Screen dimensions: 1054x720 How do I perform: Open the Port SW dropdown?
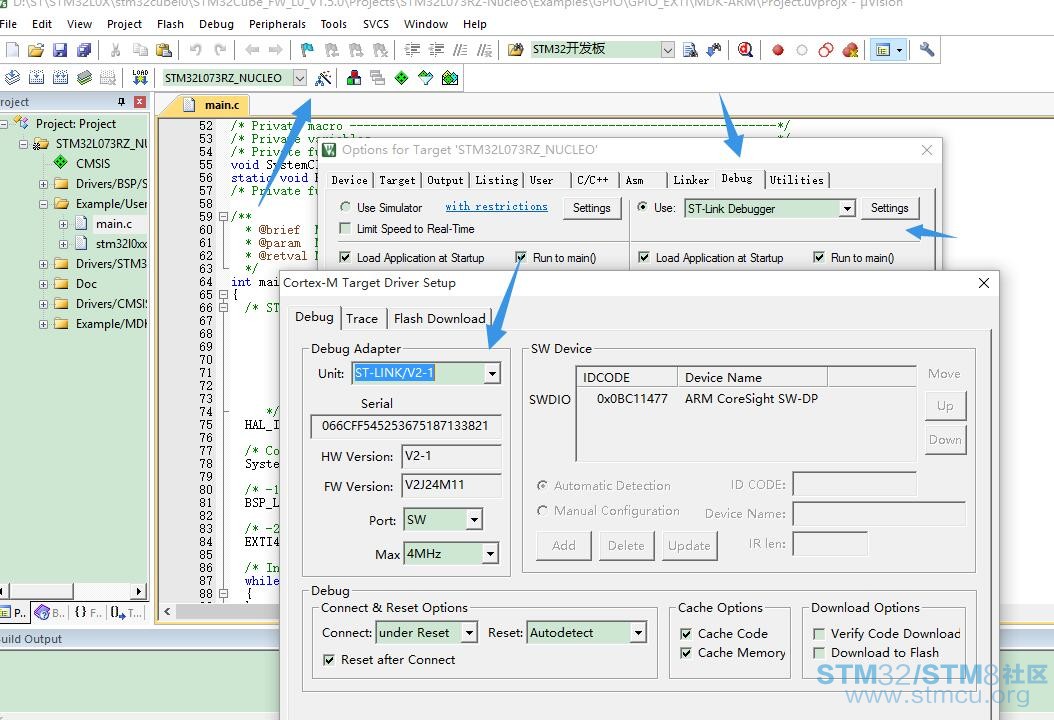coord(474,520)
